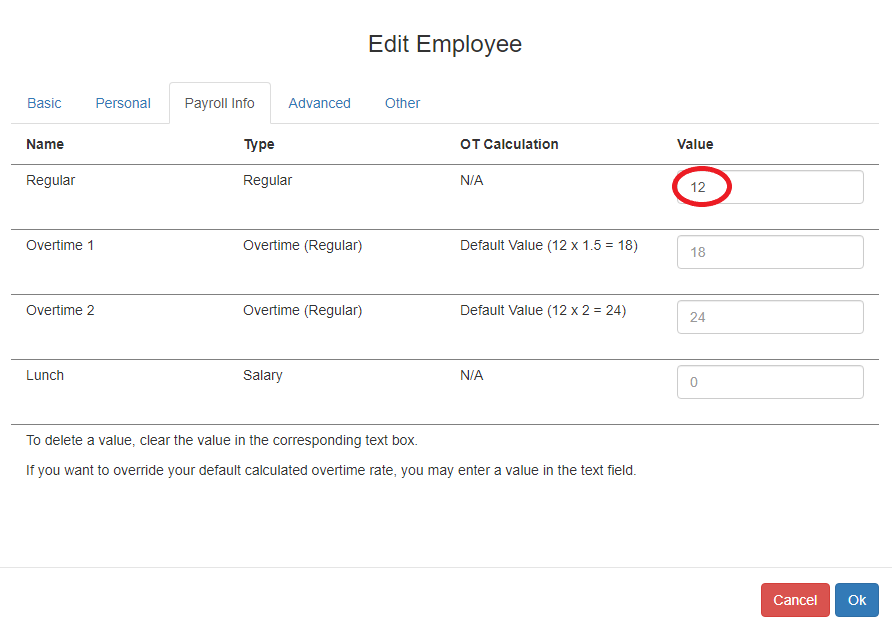Click the Type column header
This screenshot has width=892, height=623.
(258, 144)
